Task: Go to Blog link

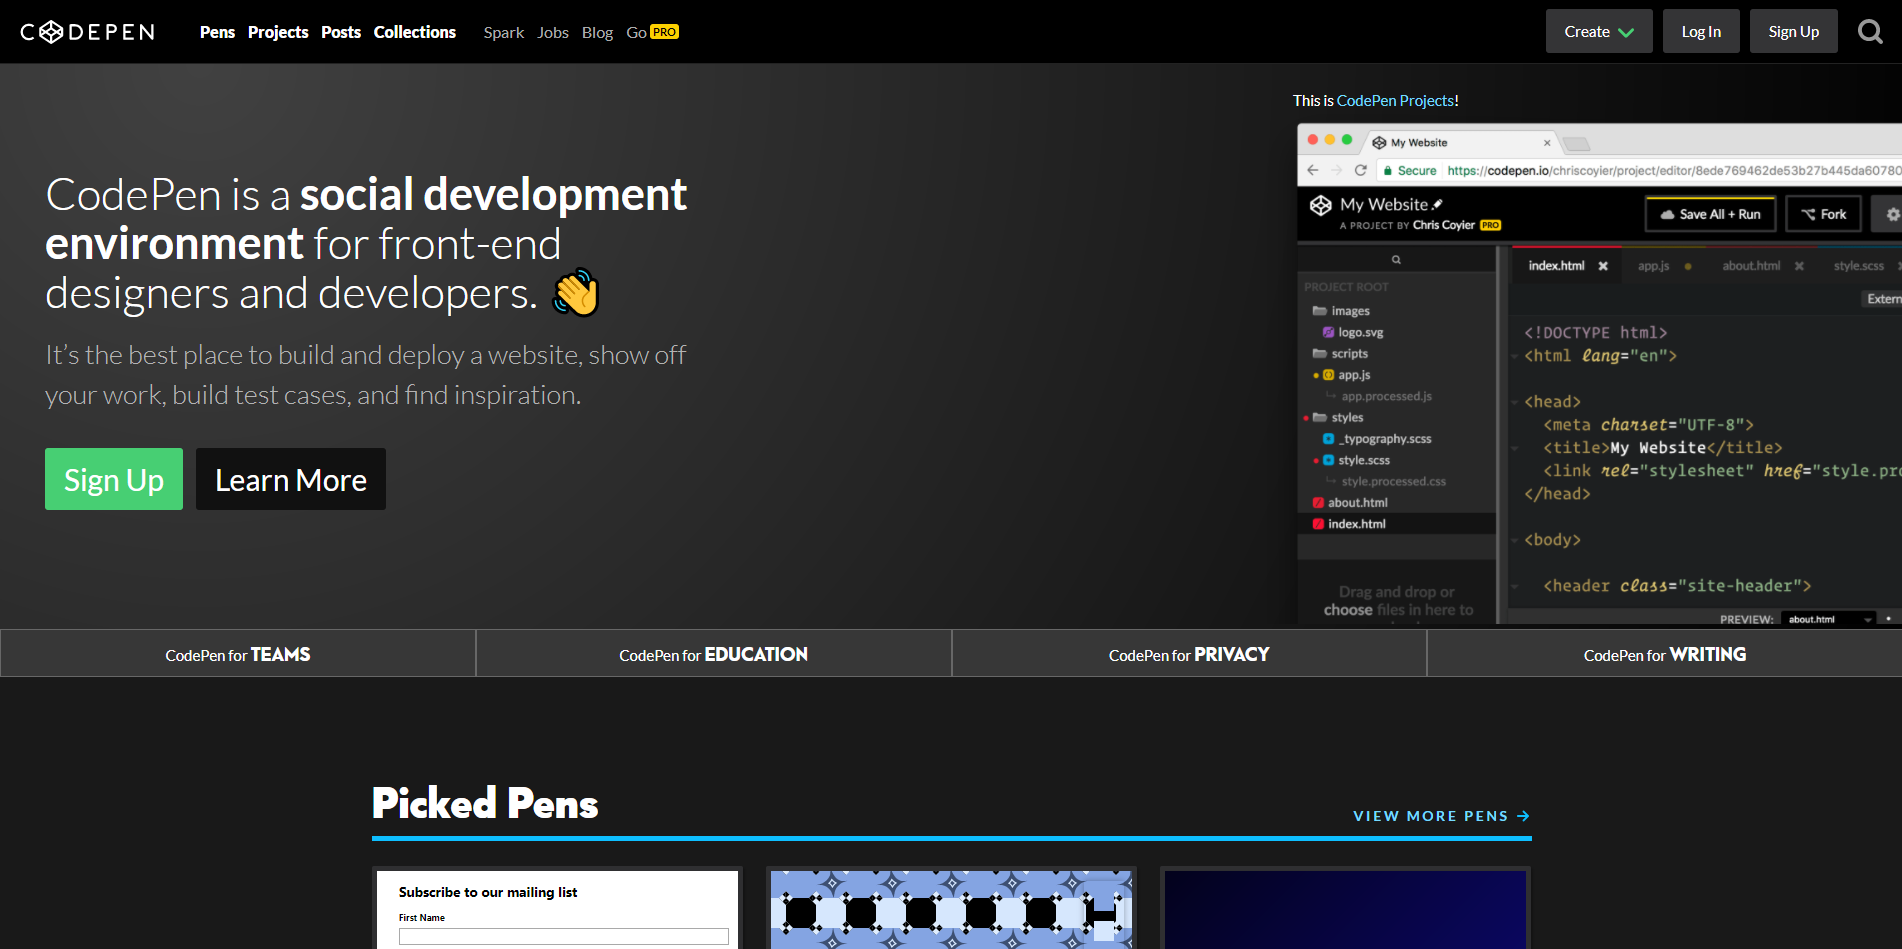Action: point(597,32)
